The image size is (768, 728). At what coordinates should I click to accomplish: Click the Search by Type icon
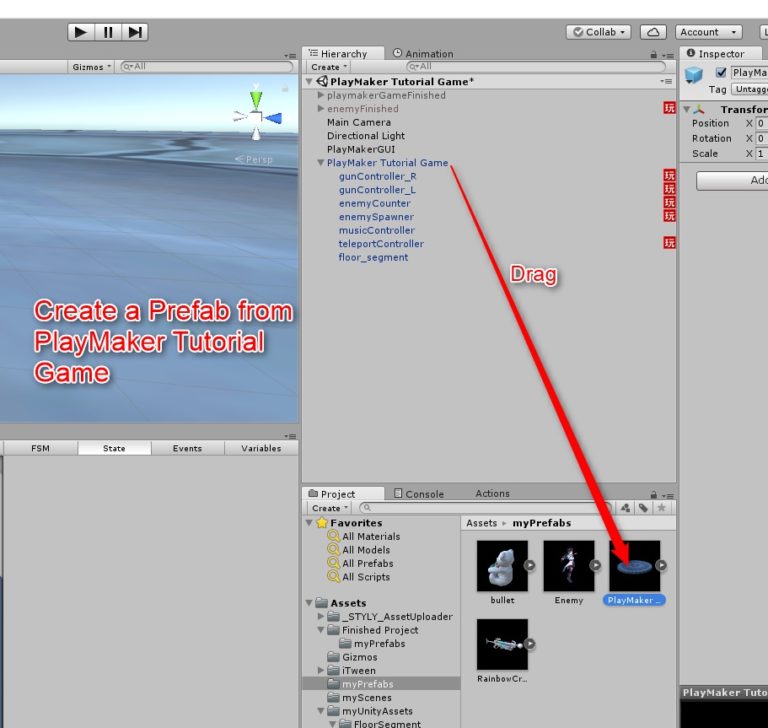(x=625, y=508)
